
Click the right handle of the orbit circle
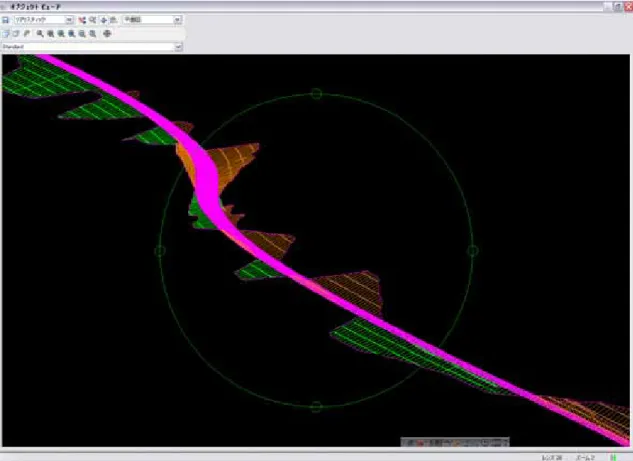coord(473,251)
